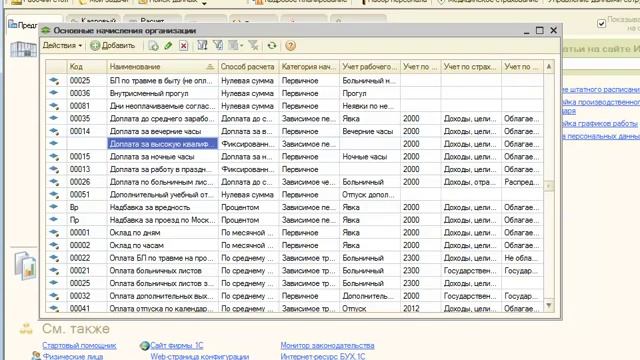The height and width of the screenshot is (360, 640).
Task: Select row Внутрисменный прогул
Action: [294, 93]
